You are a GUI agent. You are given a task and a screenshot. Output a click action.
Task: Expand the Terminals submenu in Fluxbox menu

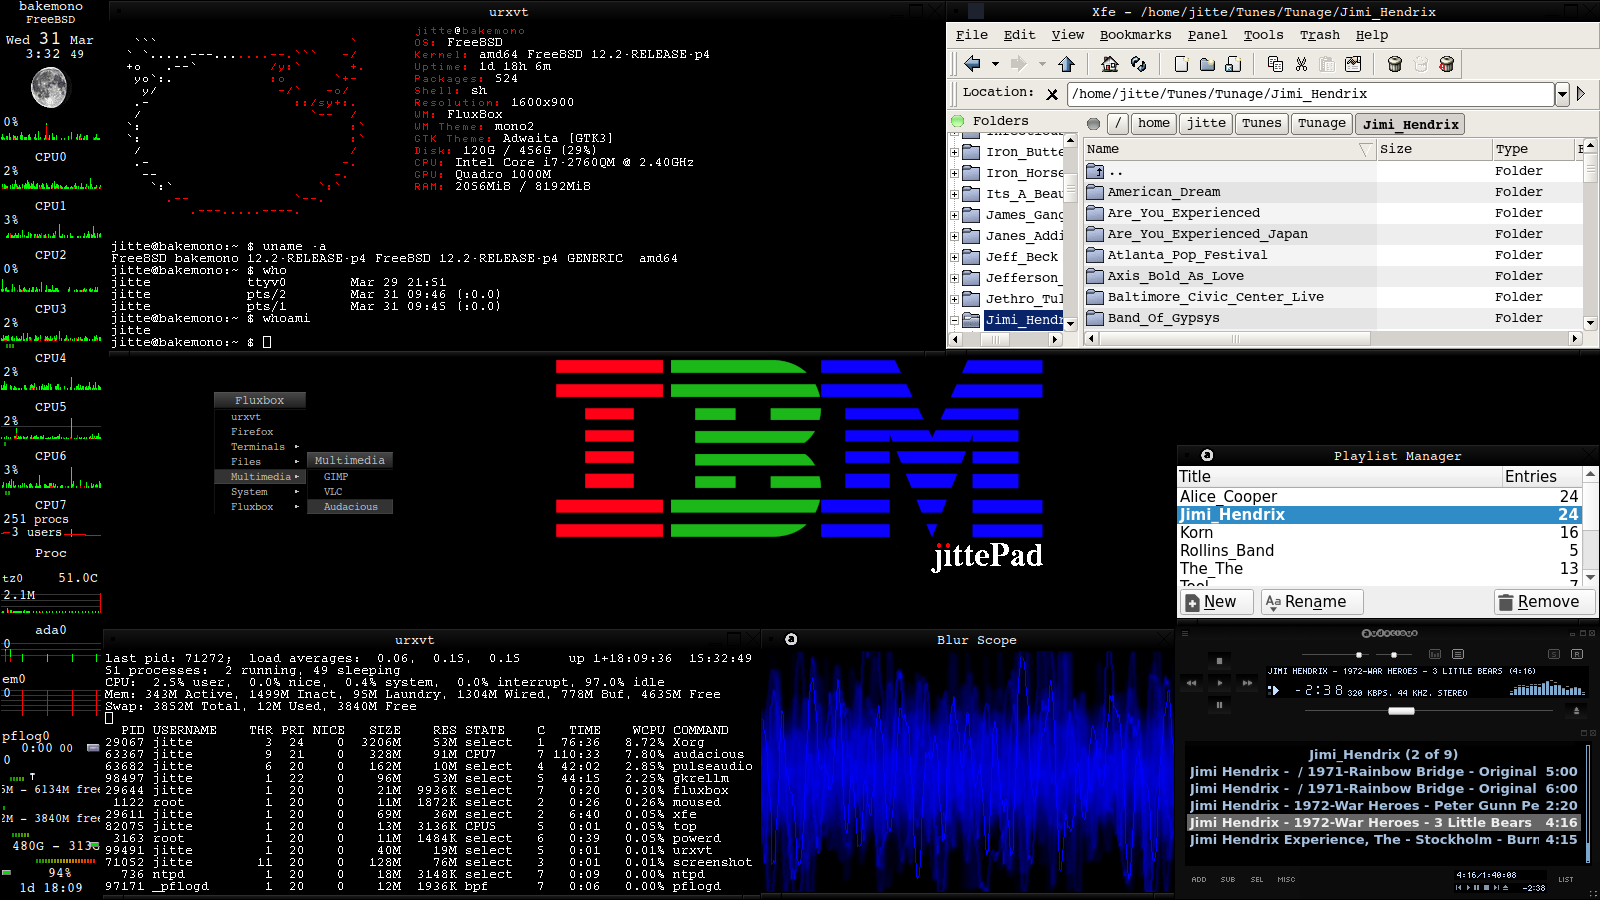pyautogui.click(x=260, y=447)
